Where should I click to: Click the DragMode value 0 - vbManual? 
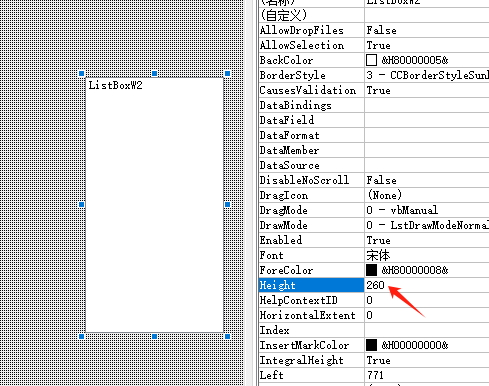402,210
